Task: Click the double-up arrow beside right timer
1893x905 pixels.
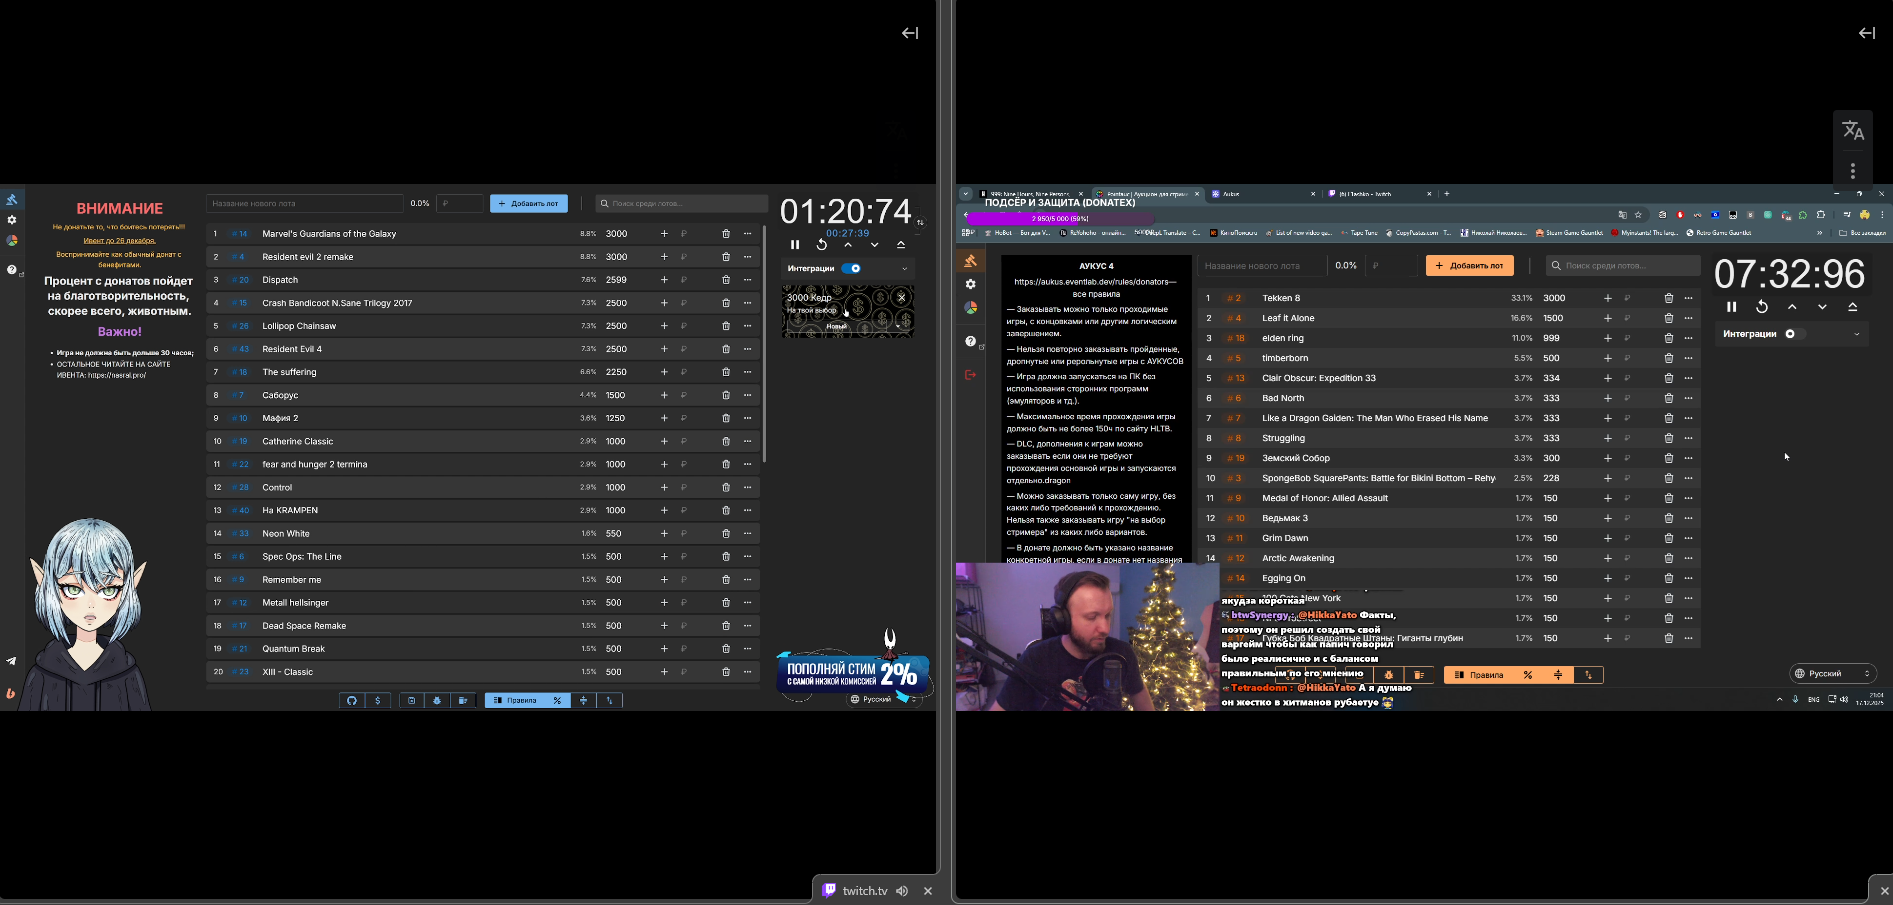Action: coord(1852,307)
